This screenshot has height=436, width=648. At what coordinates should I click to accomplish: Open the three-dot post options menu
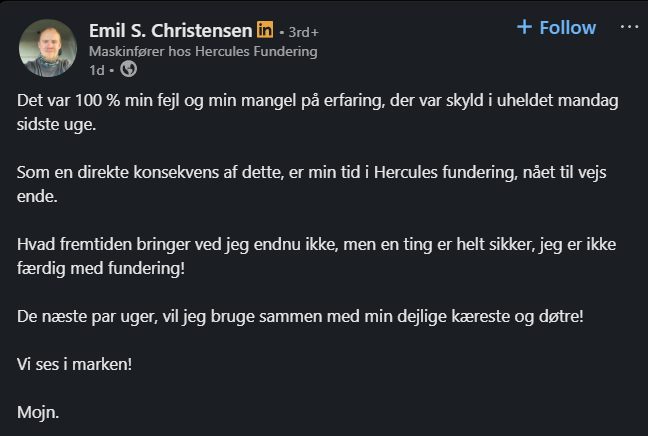pos(629,27)
